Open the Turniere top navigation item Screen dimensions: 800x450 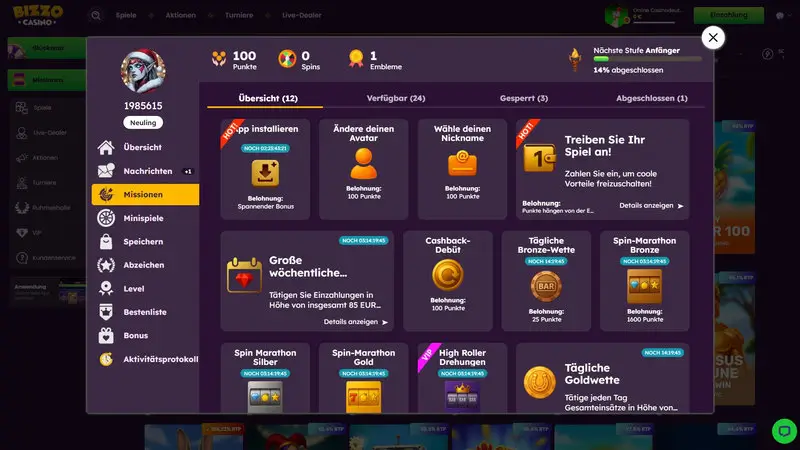point(239,15)
